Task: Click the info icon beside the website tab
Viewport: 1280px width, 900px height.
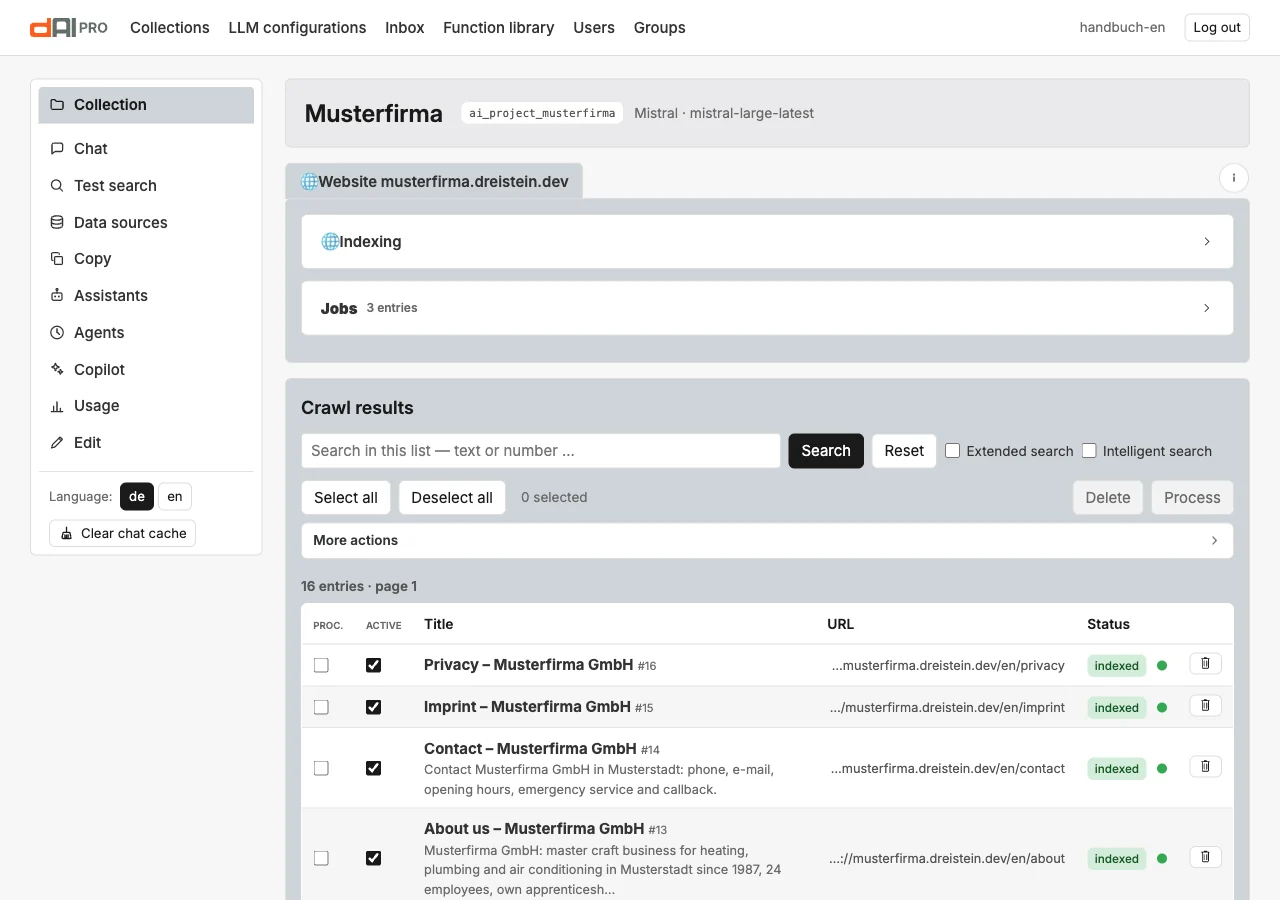Action: tap(1233, 178)
